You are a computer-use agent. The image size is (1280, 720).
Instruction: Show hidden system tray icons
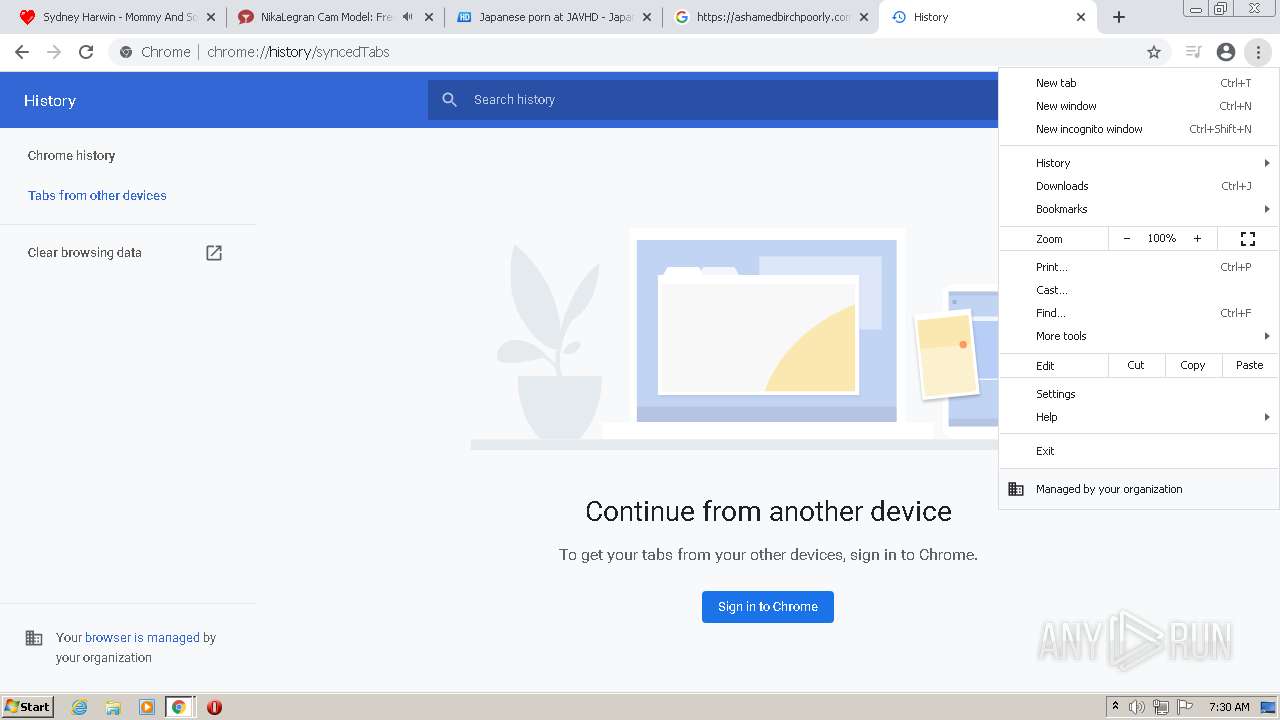(x=1115, y=706)
